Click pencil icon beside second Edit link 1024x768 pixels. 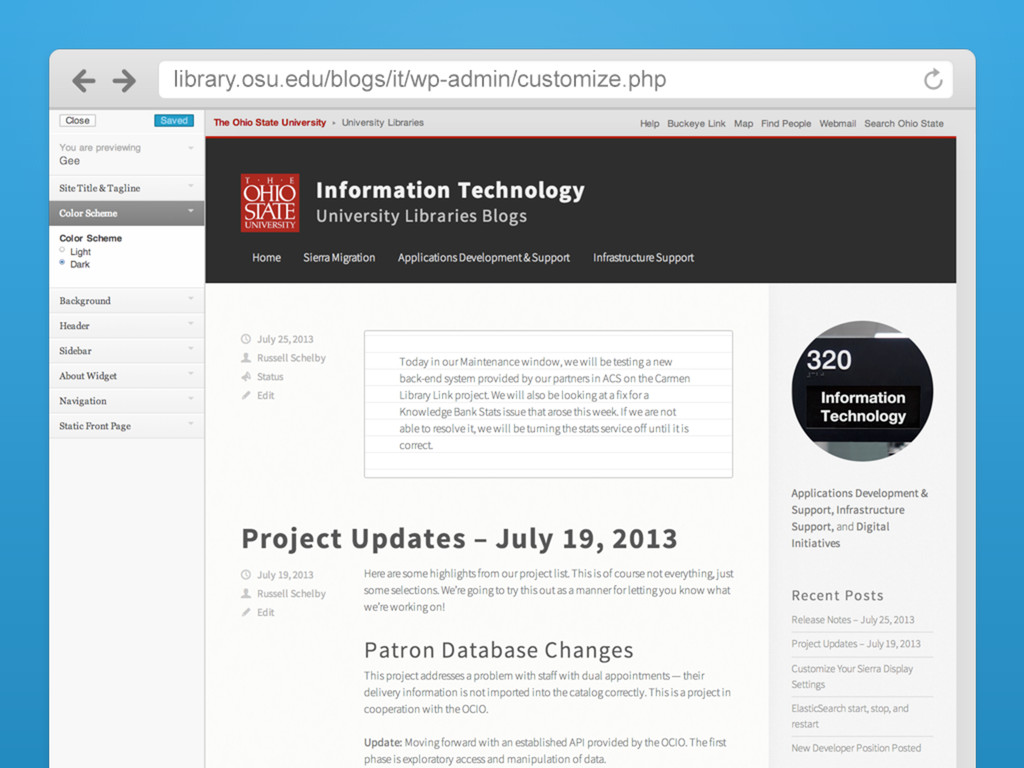tap(246, 612)
